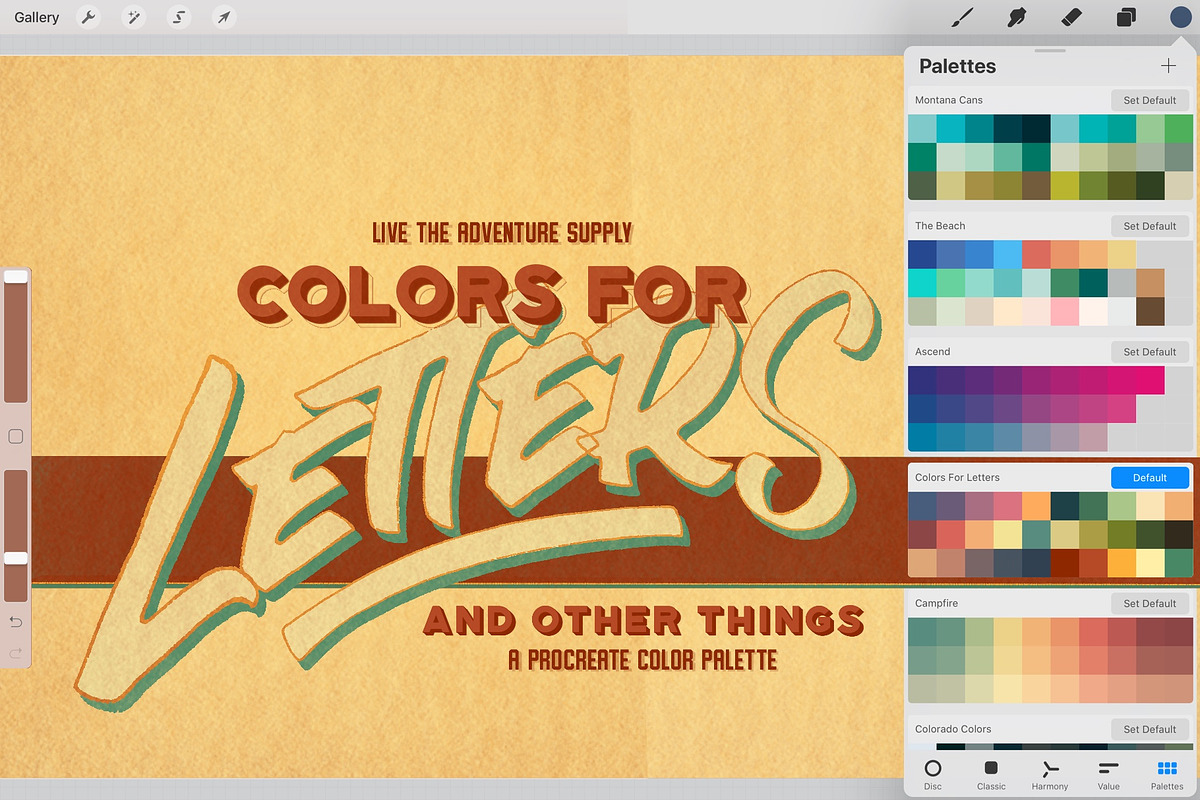Click the Palettes panel drag handle
This screenshot has width=1200, height=800.
pyautogui.click(x=1050, y=50)
